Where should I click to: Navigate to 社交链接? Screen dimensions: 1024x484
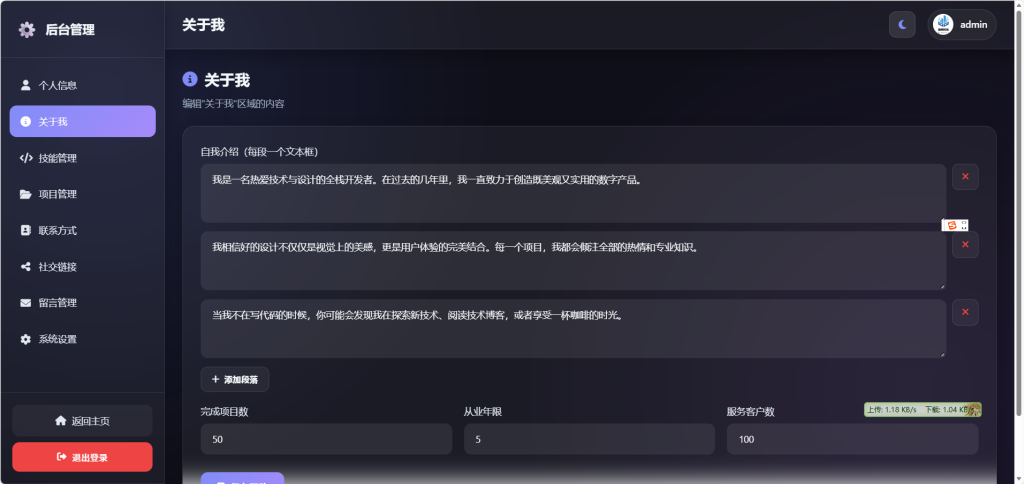(82, 266)
